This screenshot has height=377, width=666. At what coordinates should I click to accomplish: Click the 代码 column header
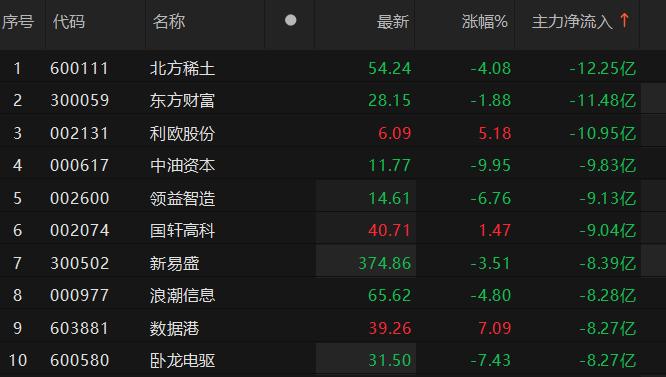click(x=69, y=22)
